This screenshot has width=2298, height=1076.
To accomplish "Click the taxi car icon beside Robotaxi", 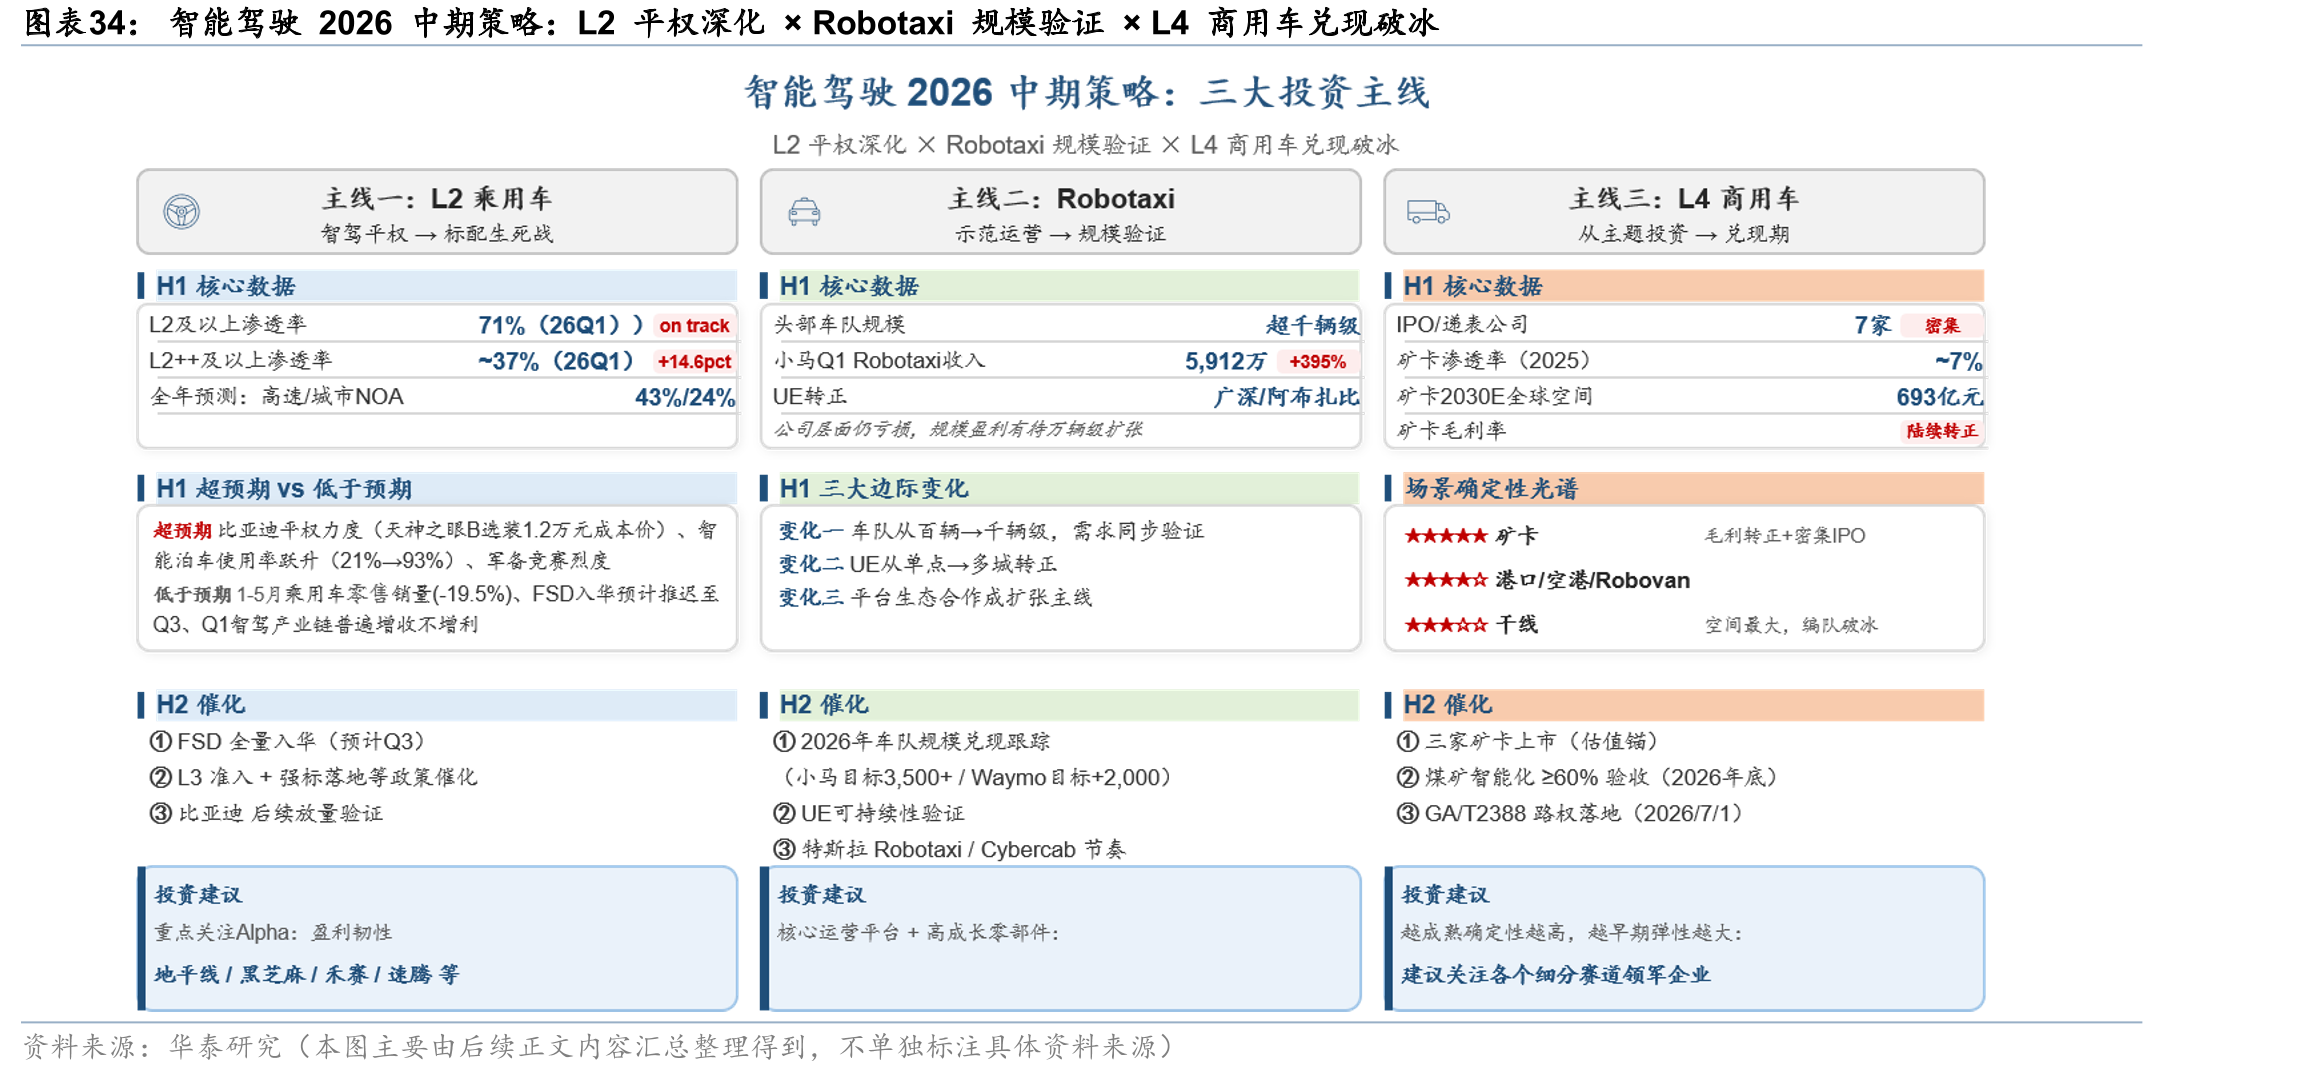I will click(x=804, y=212).
